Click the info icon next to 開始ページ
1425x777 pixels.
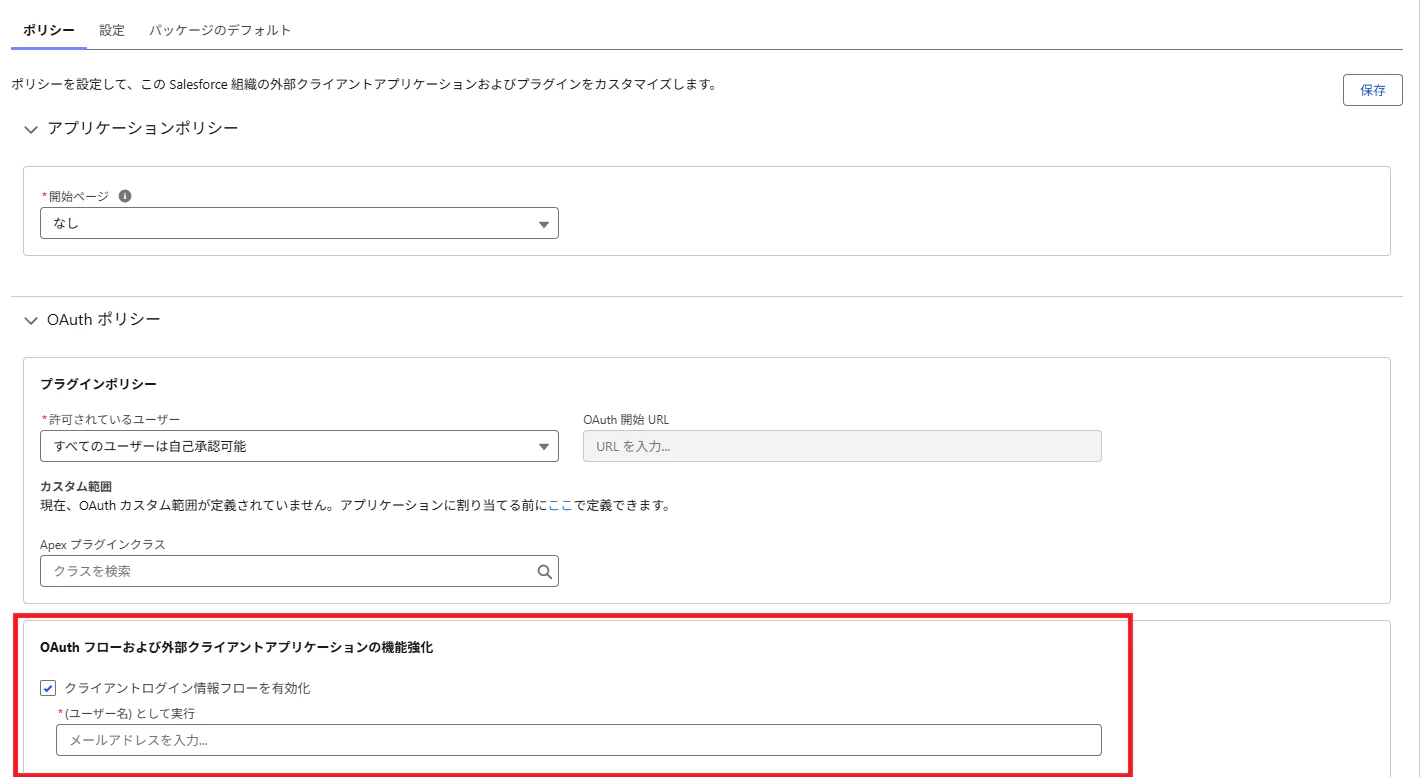(125, 196)
